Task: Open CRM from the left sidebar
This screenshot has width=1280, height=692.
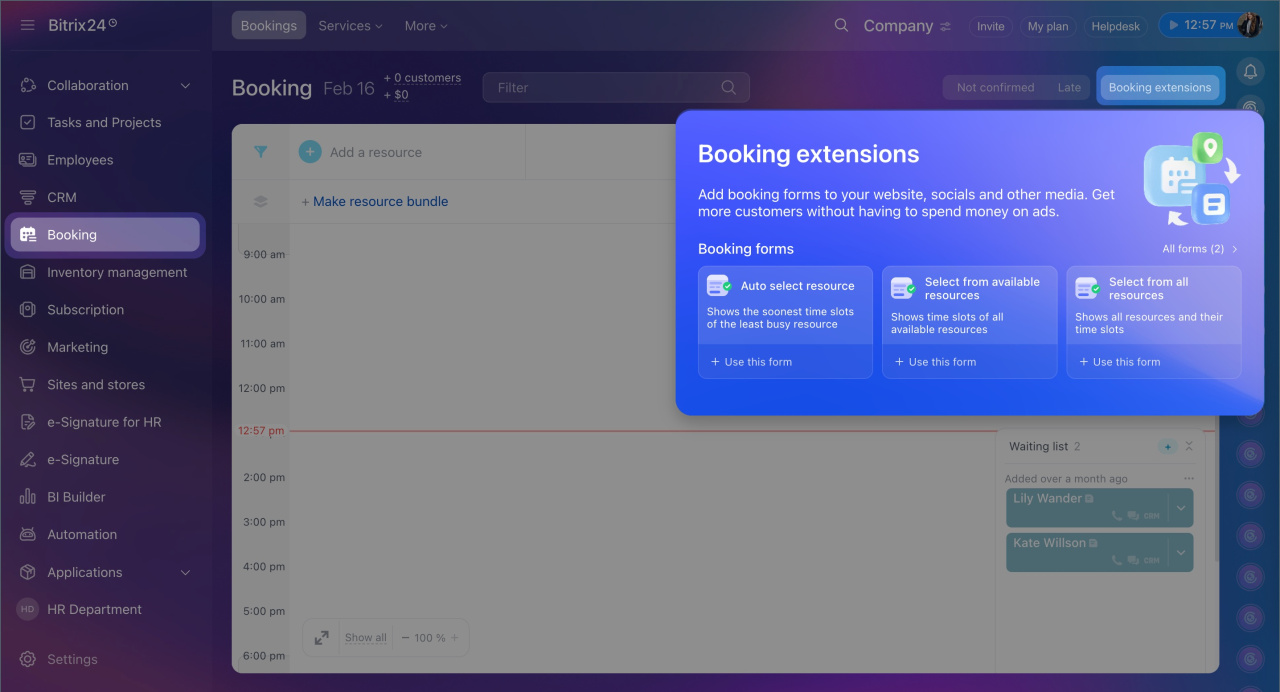Action: coord(62,198)
